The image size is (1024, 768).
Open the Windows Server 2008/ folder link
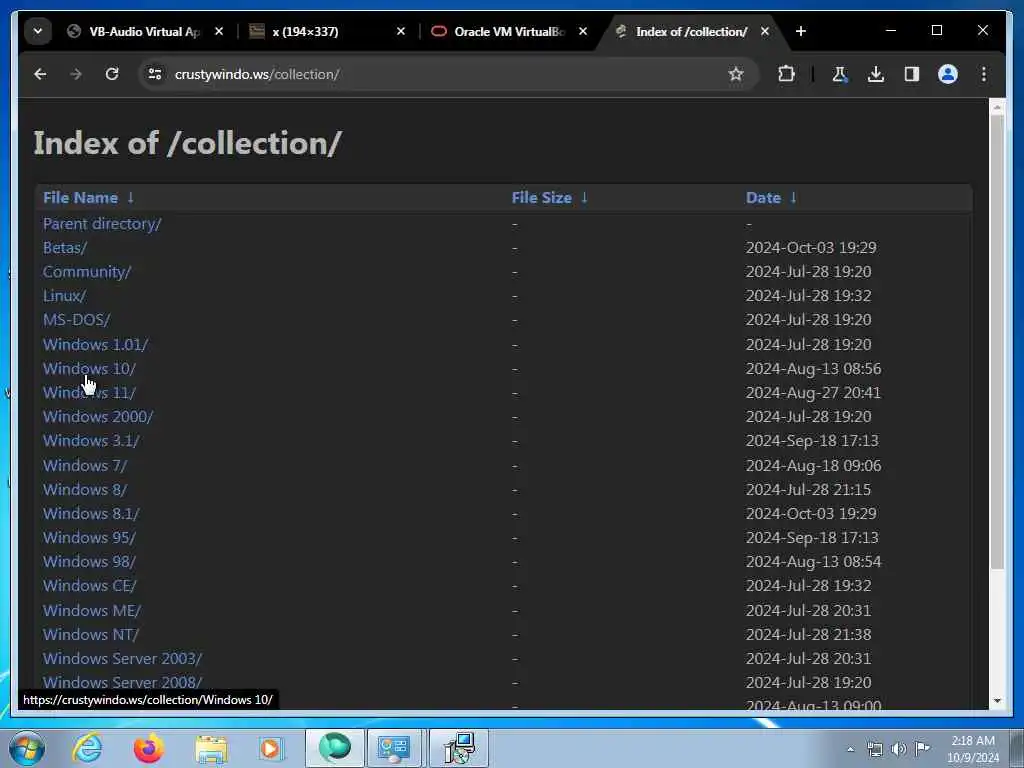click(x=123, y=682)
